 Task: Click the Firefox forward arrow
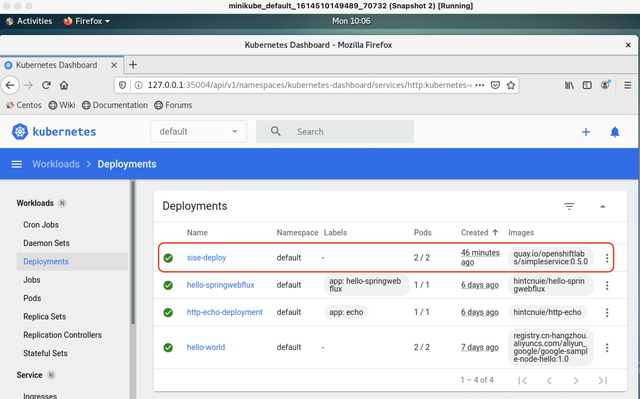click(x=28, y=85)
